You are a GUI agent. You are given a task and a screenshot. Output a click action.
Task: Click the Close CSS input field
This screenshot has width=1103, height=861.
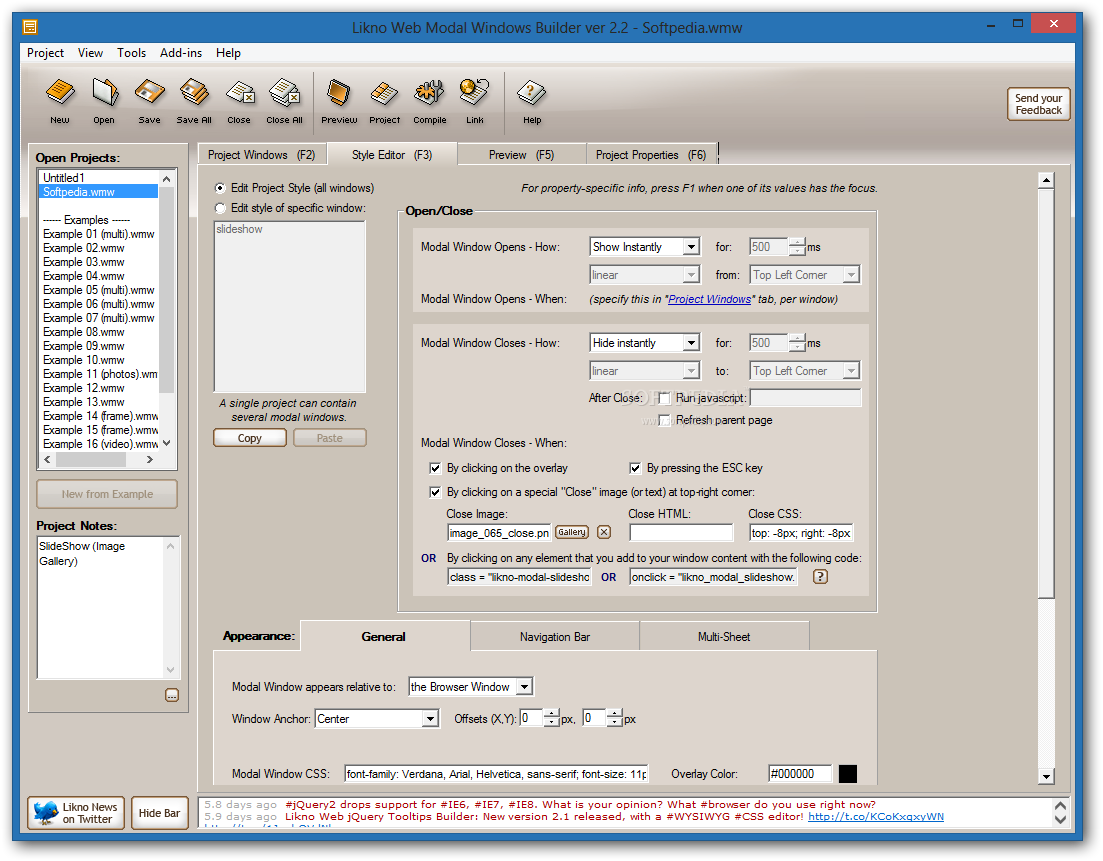pos(801,532)
